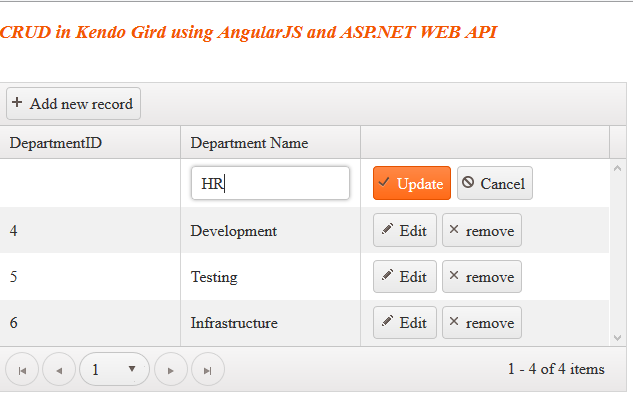
Task: Click remove X for Infrastructure row
Action: pyautogui.click(x=454, y=323)
